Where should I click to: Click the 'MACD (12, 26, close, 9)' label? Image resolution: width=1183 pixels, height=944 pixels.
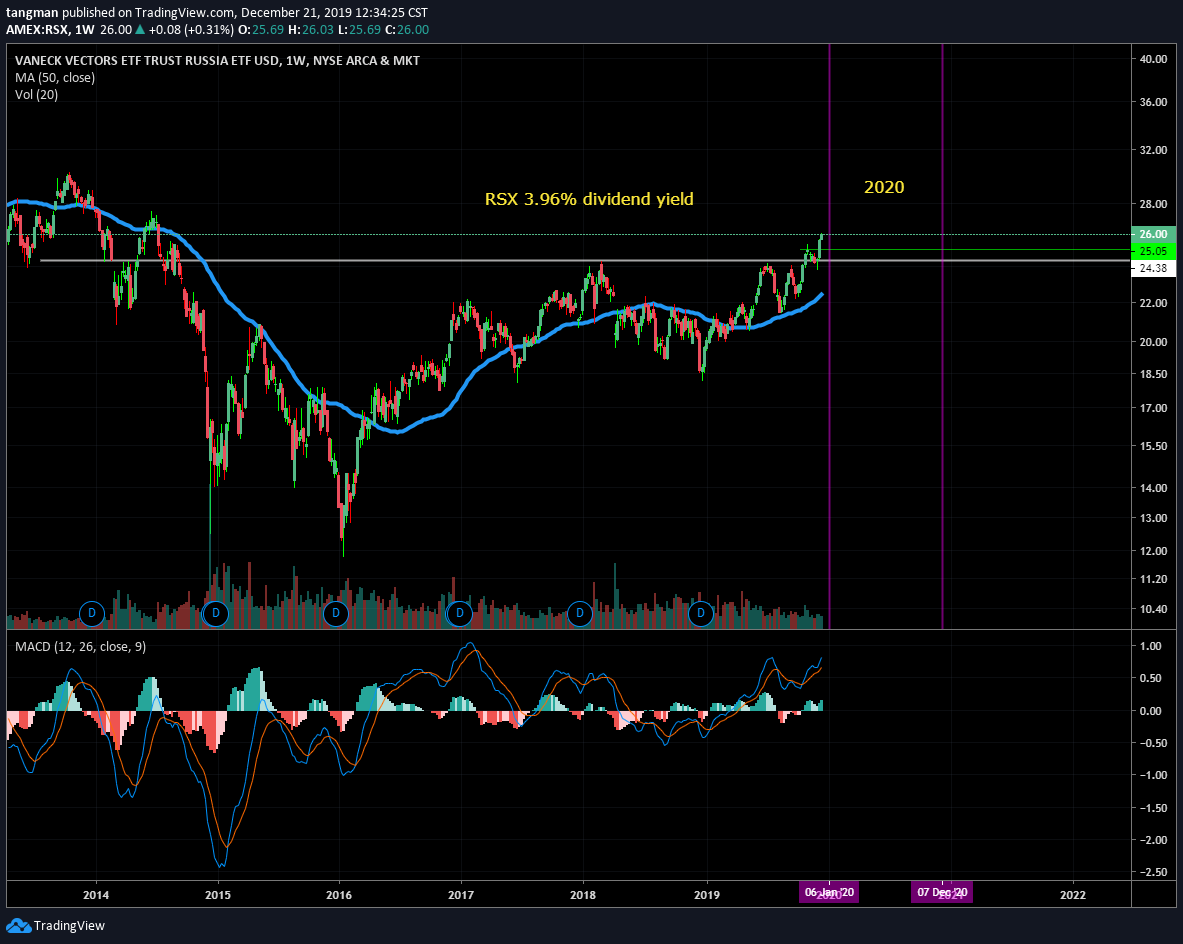81,647
